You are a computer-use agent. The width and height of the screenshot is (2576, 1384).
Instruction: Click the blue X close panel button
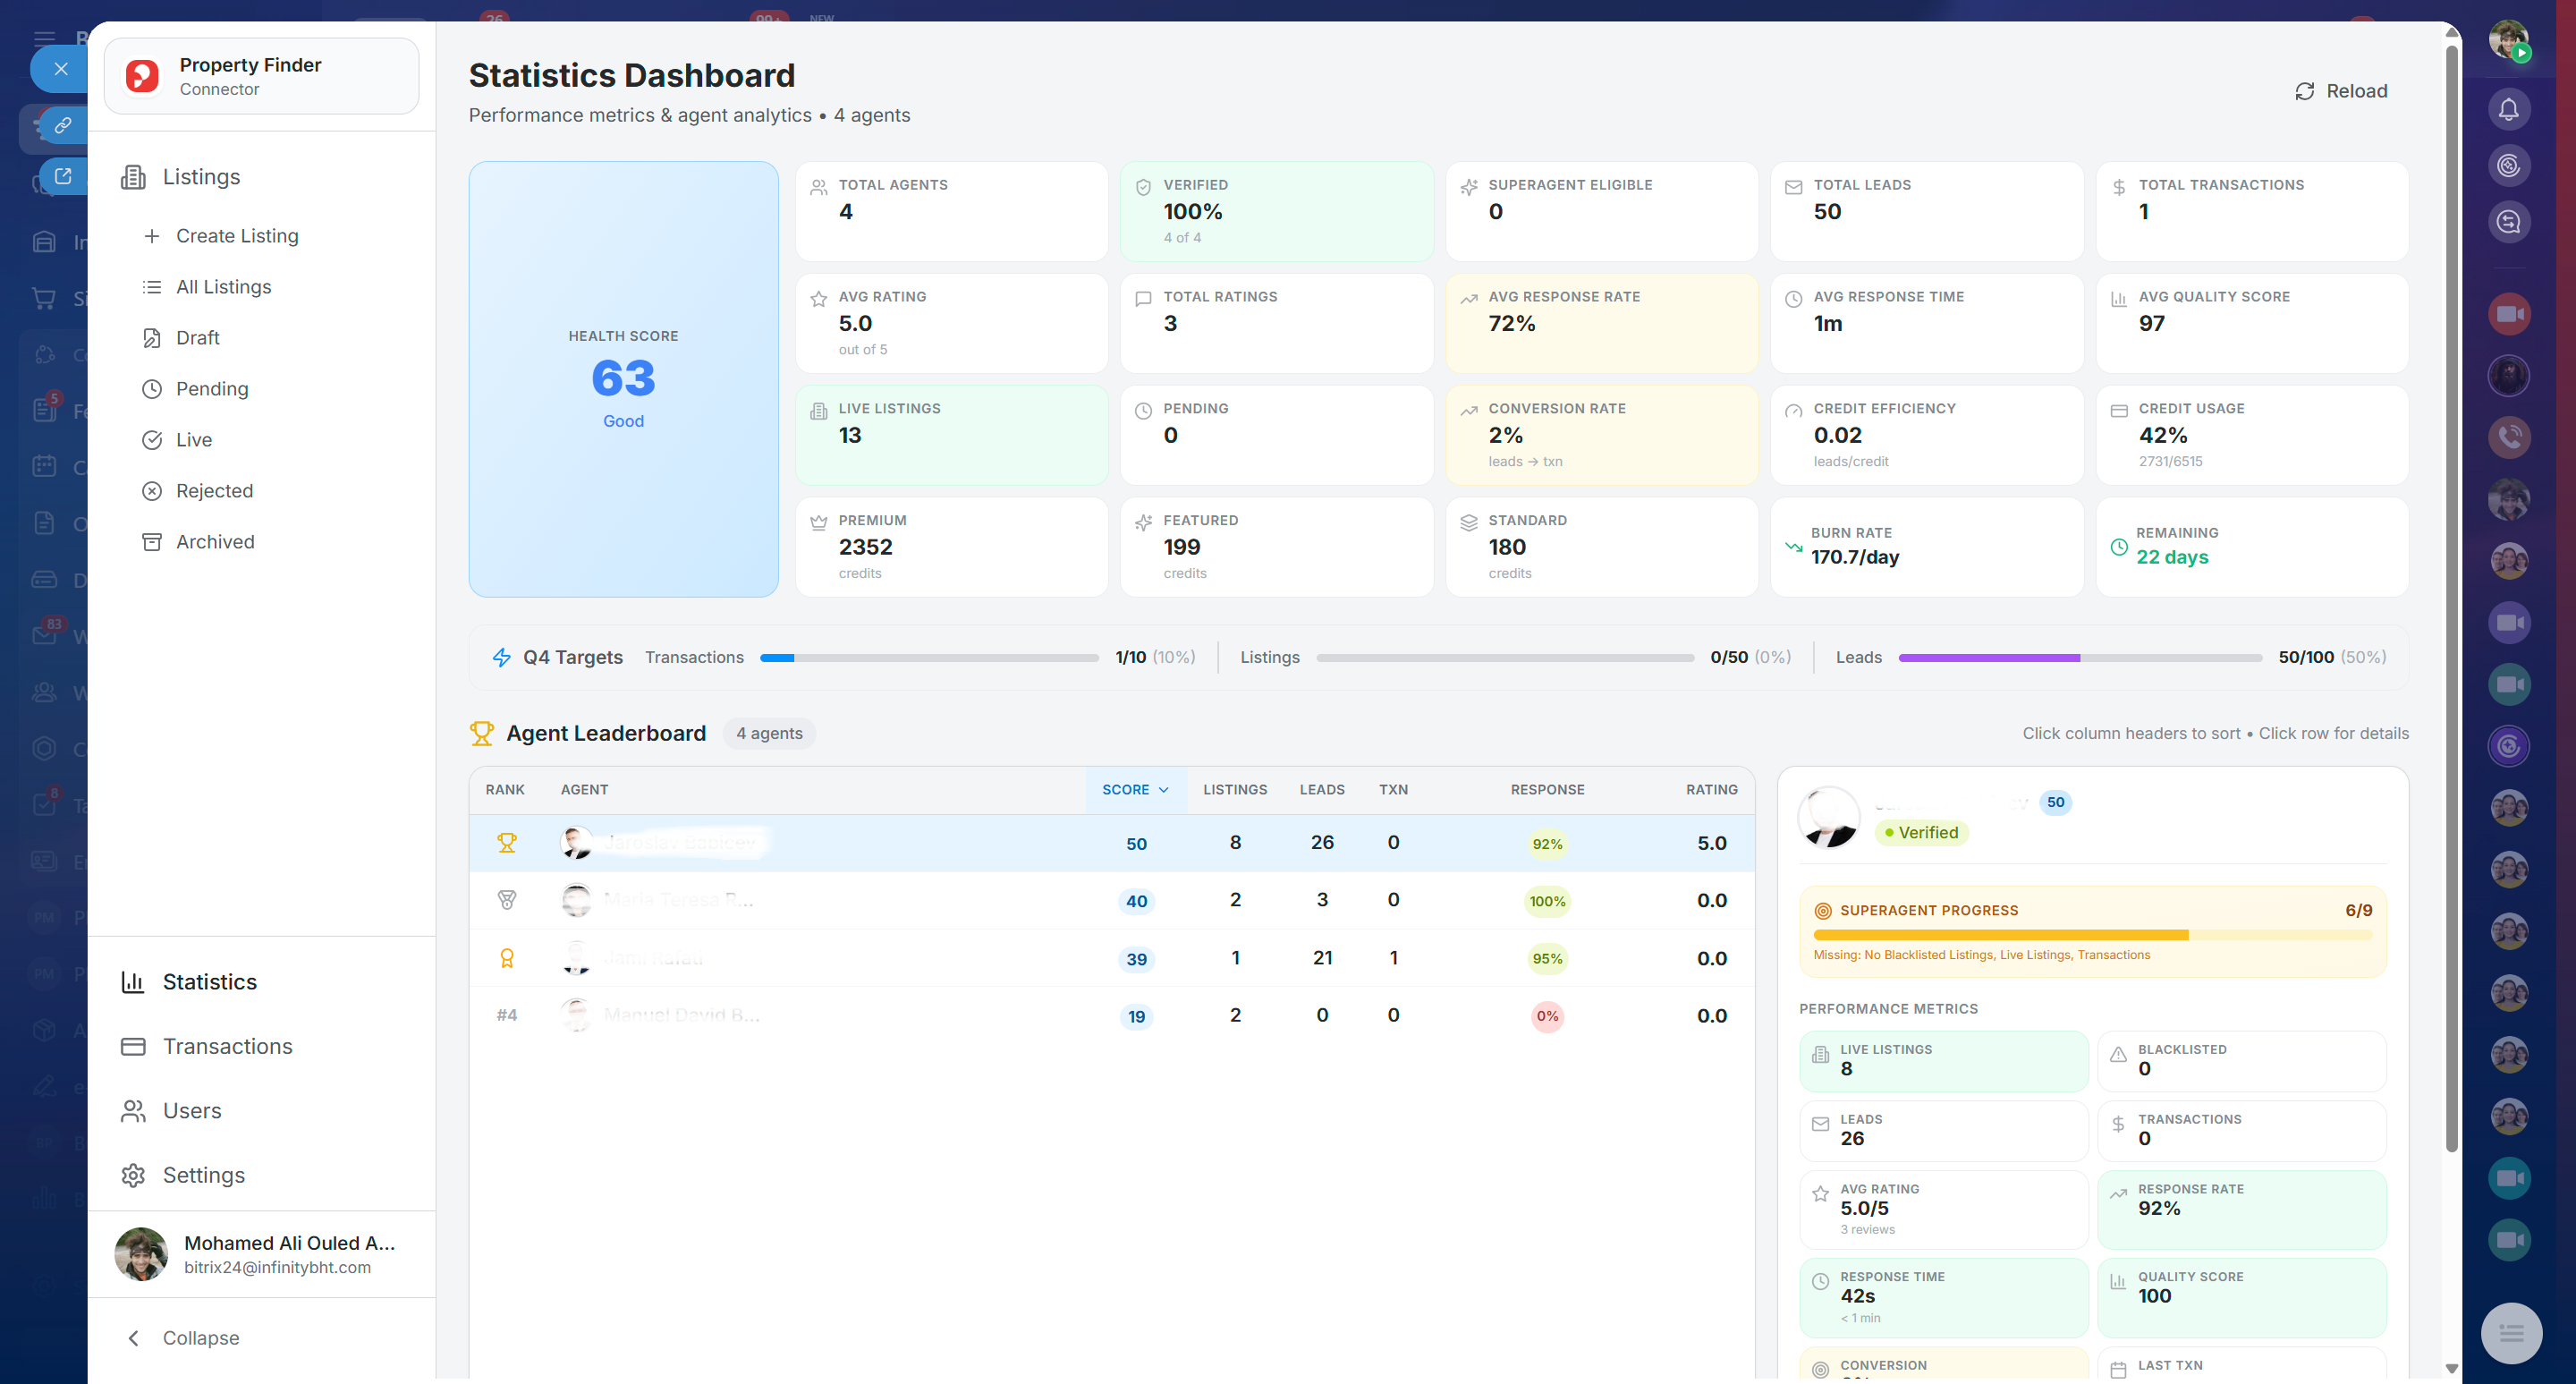[61, 69]
